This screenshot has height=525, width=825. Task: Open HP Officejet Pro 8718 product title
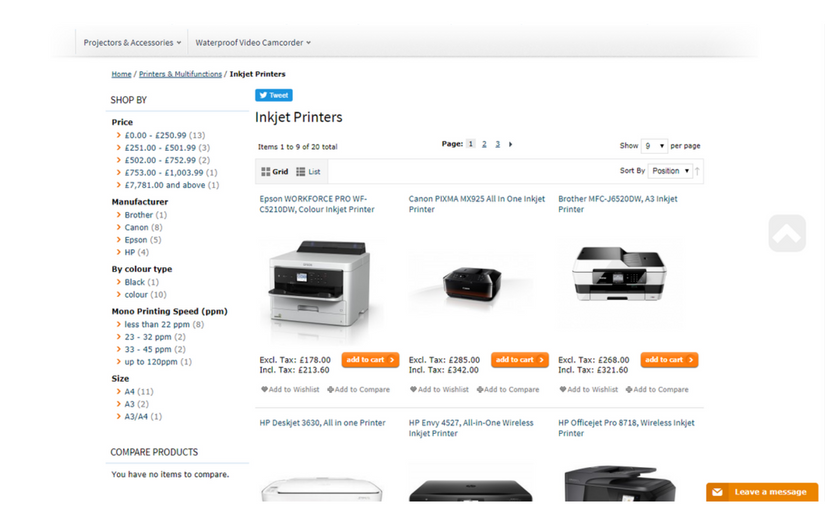tap(626, 428)
